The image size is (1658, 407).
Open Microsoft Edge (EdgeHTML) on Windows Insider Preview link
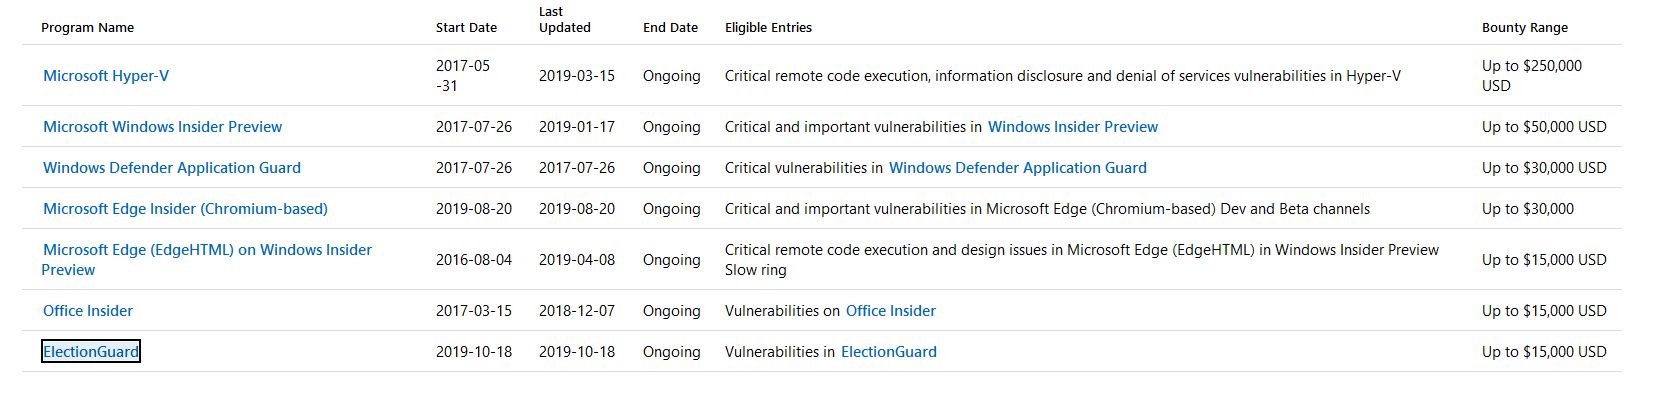[207, 250]
